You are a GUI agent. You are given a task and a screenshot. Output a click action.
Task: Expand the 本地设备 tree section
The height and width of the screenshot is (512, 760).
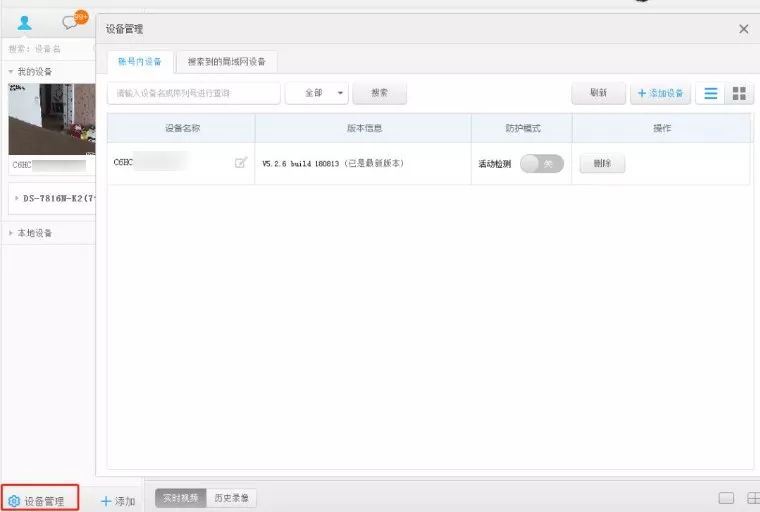point(11,233)
